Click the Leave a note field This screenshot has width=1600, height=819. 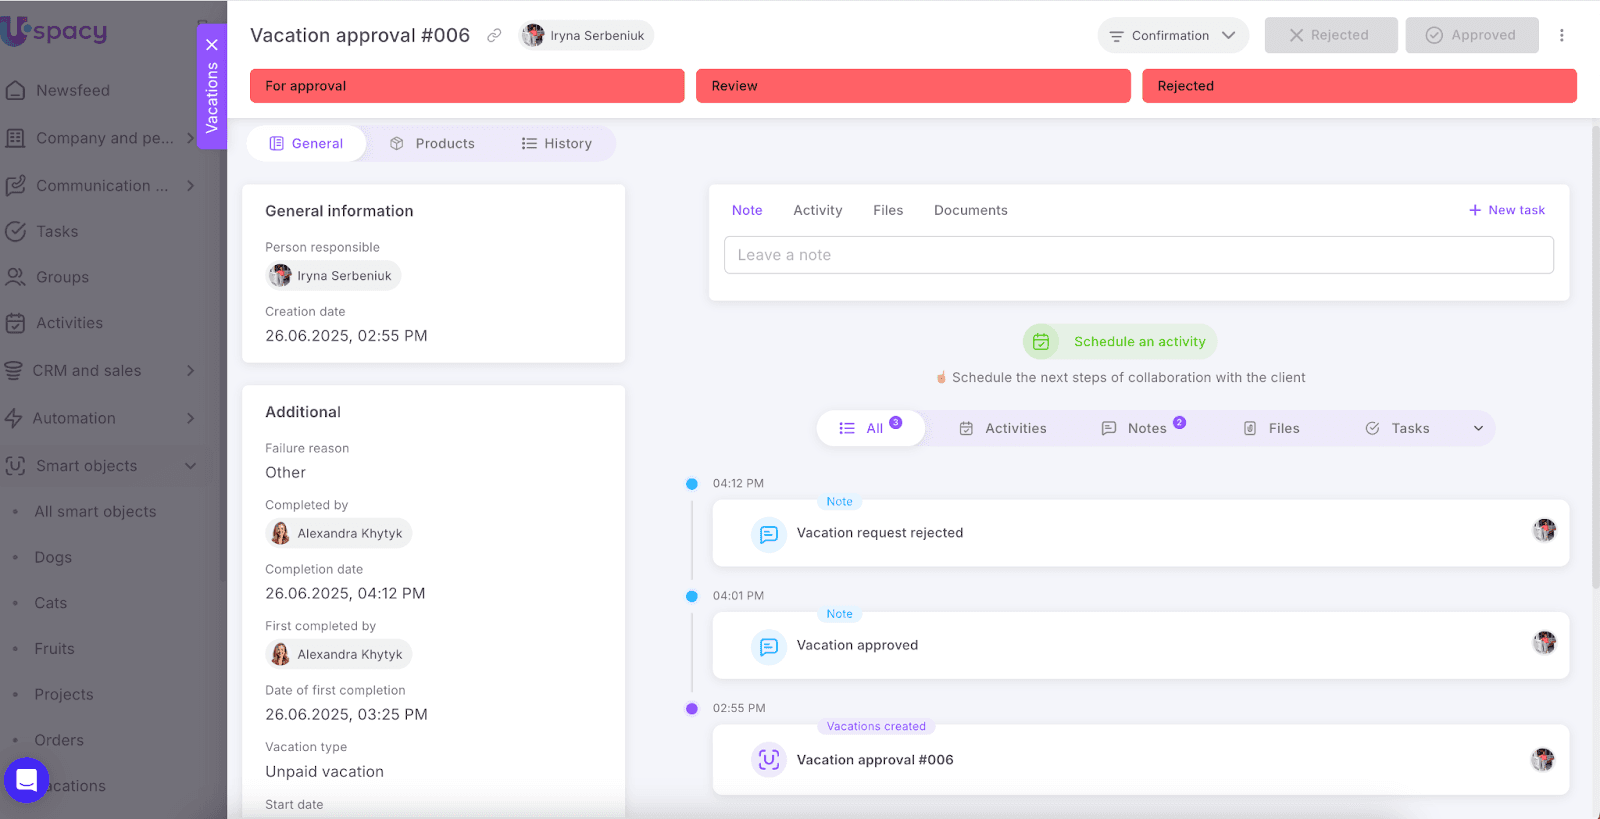point(1138,255)
